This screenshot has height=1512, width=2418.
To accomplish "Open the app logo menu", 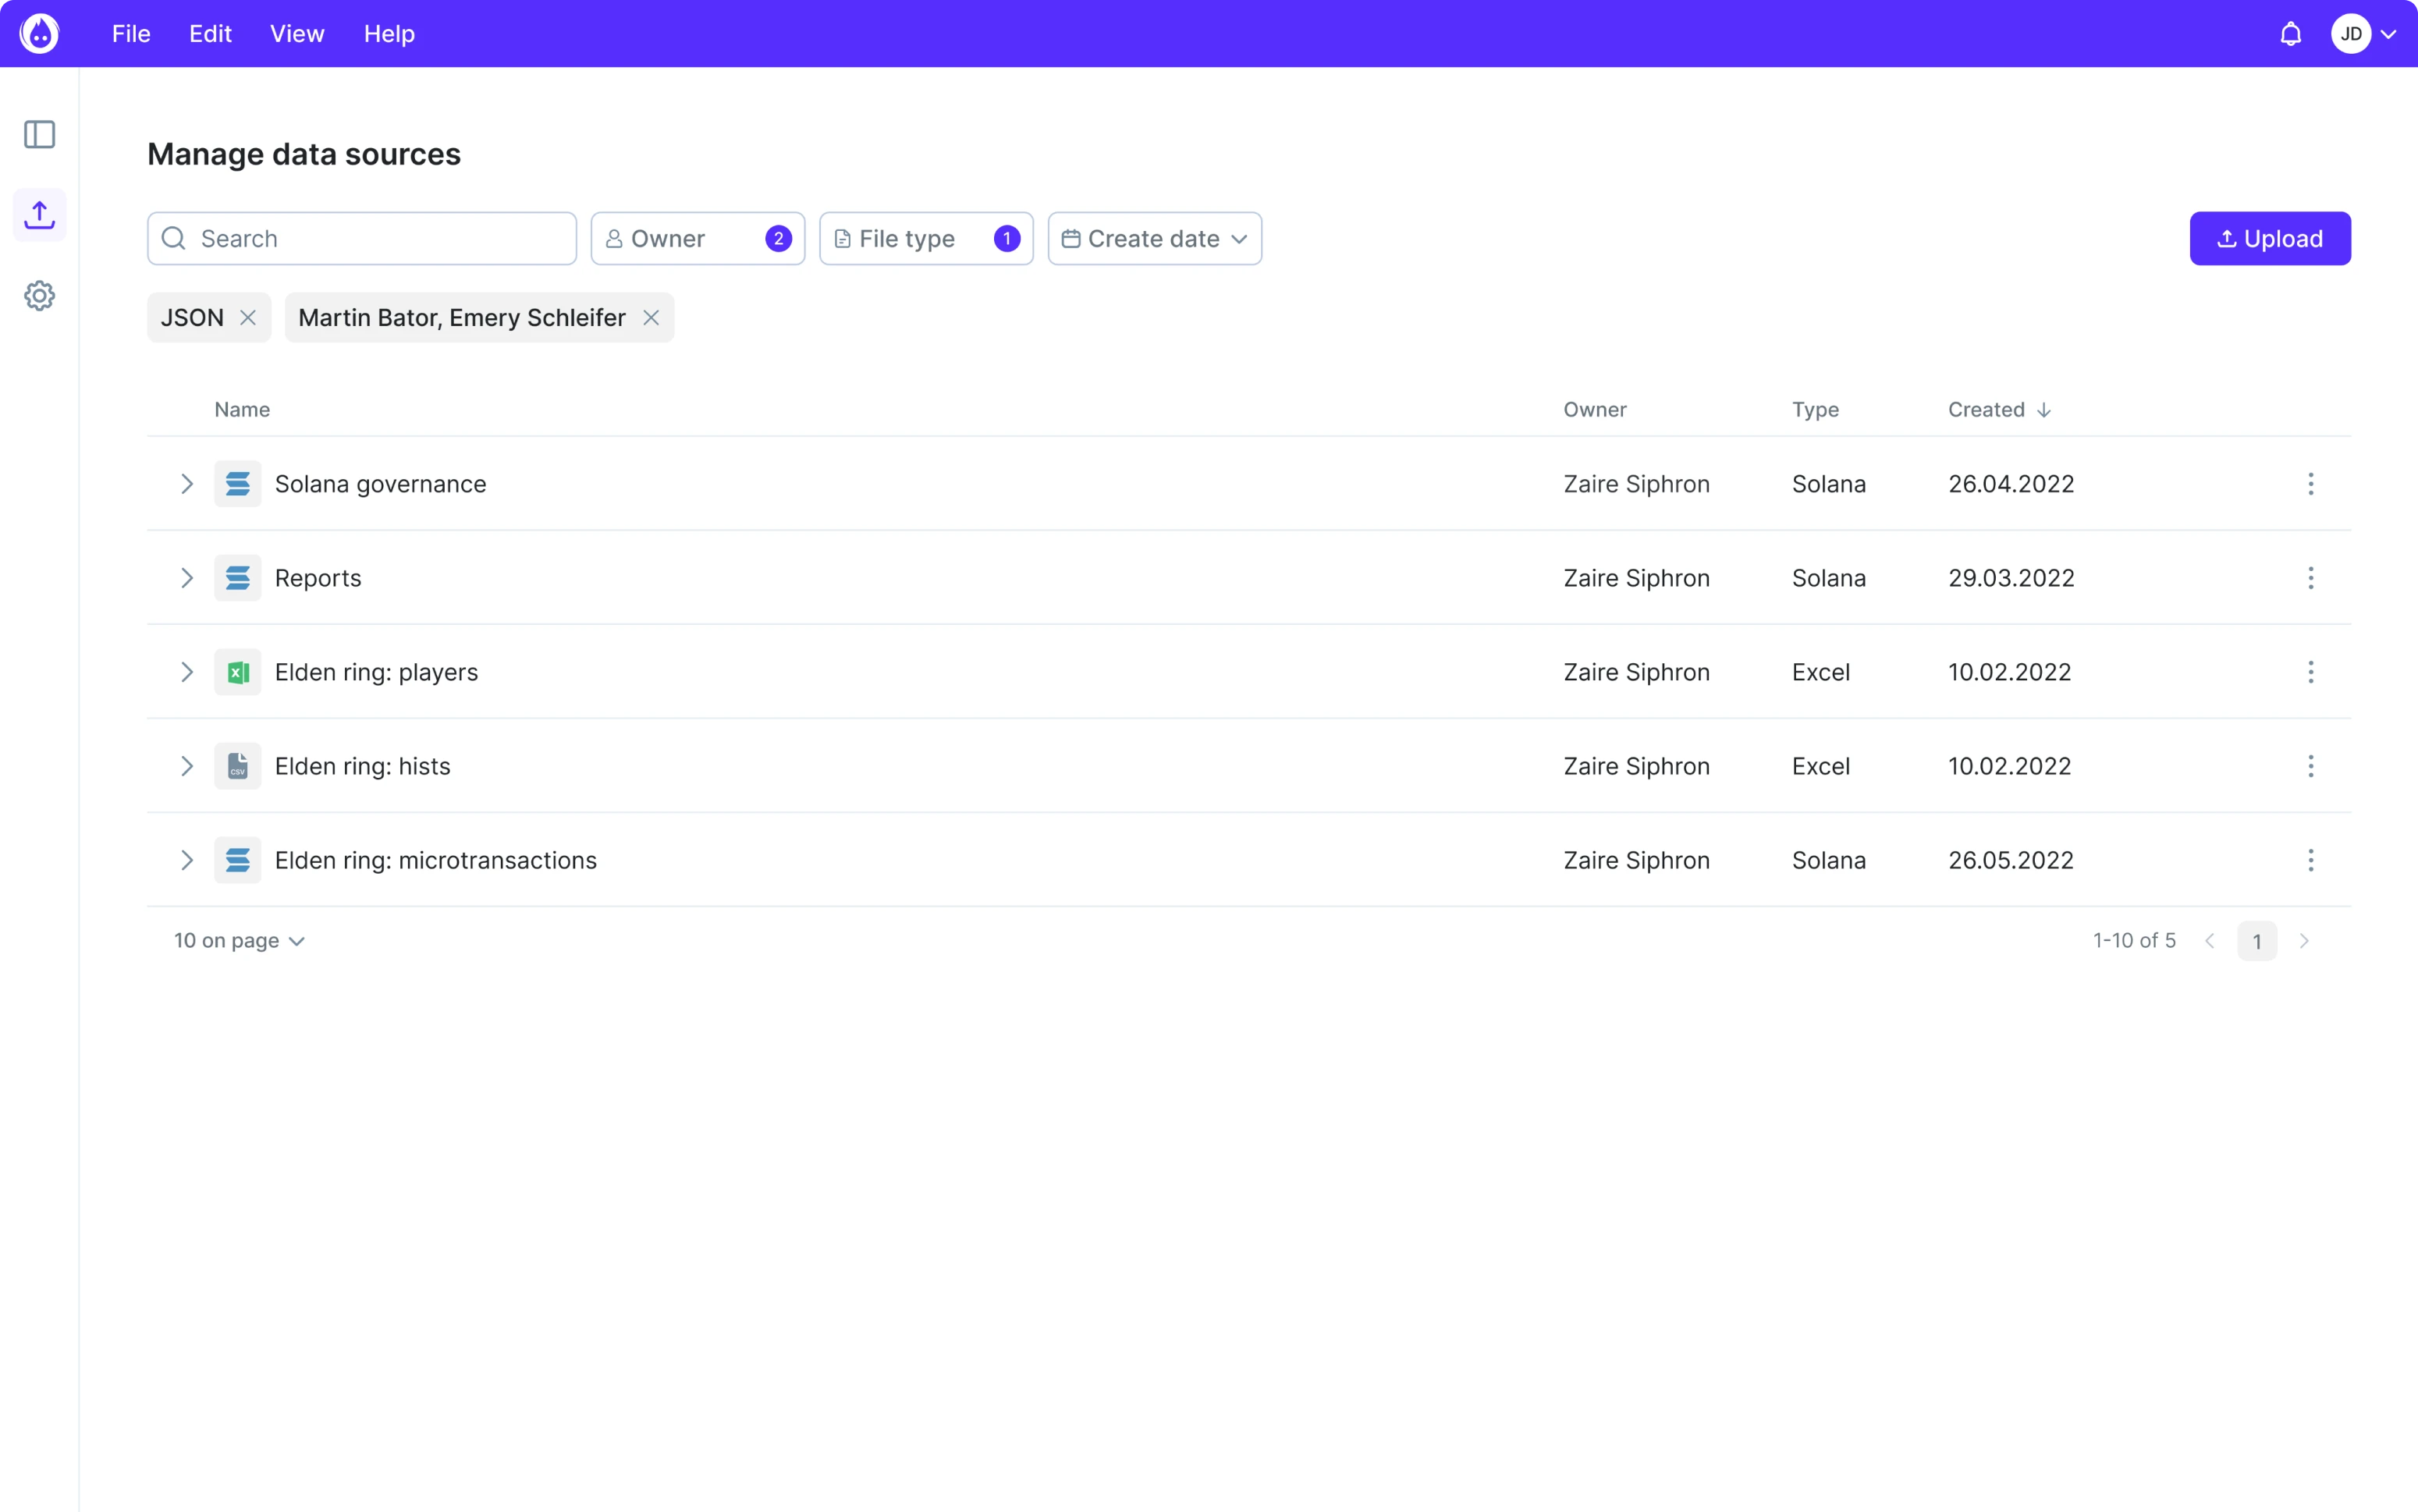I will [x=39, y=33].
